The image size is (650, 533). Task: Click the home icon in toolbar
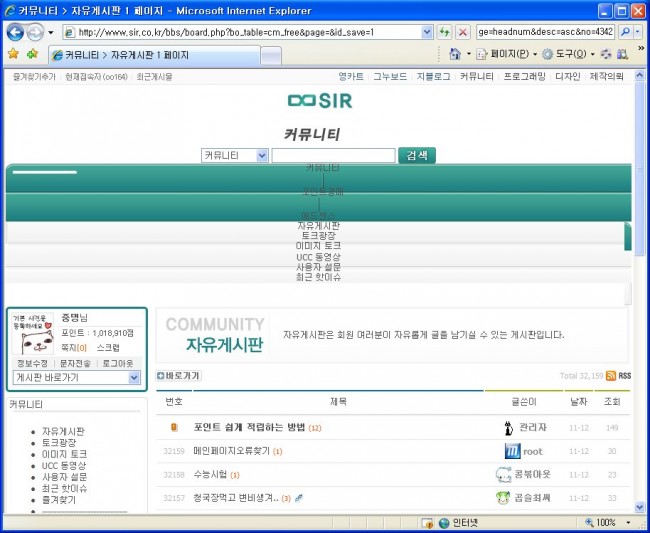tap(456, 54)
